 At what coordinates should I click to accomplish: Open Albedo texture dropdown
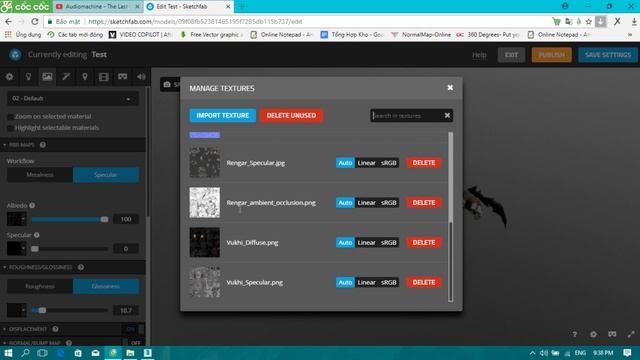pos(16,219)
